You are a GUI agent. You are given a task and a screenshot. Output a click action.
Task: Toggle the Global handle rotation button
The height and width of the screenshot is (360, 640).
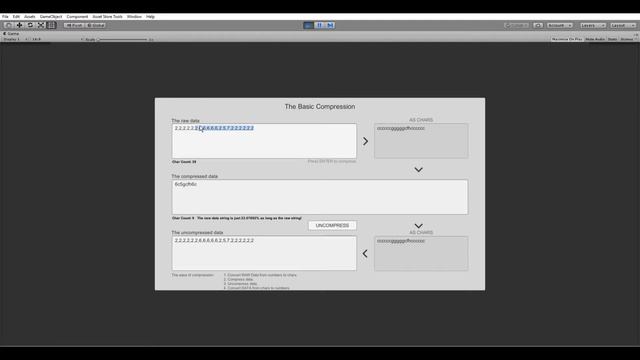pyautogui.click(x=96, y=25)
